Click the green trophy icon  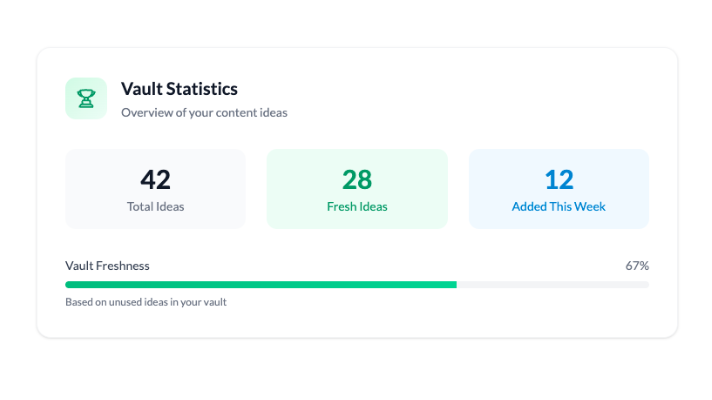[x=86, y=99]
